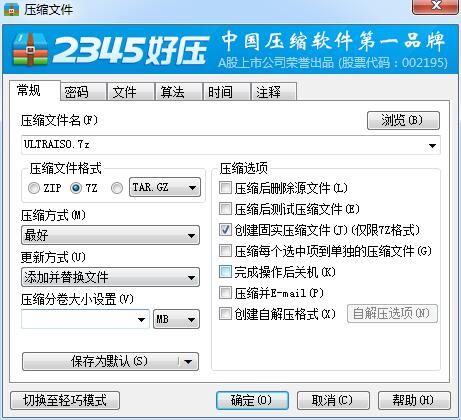Go to the 注释 tab

coord(274,92)
